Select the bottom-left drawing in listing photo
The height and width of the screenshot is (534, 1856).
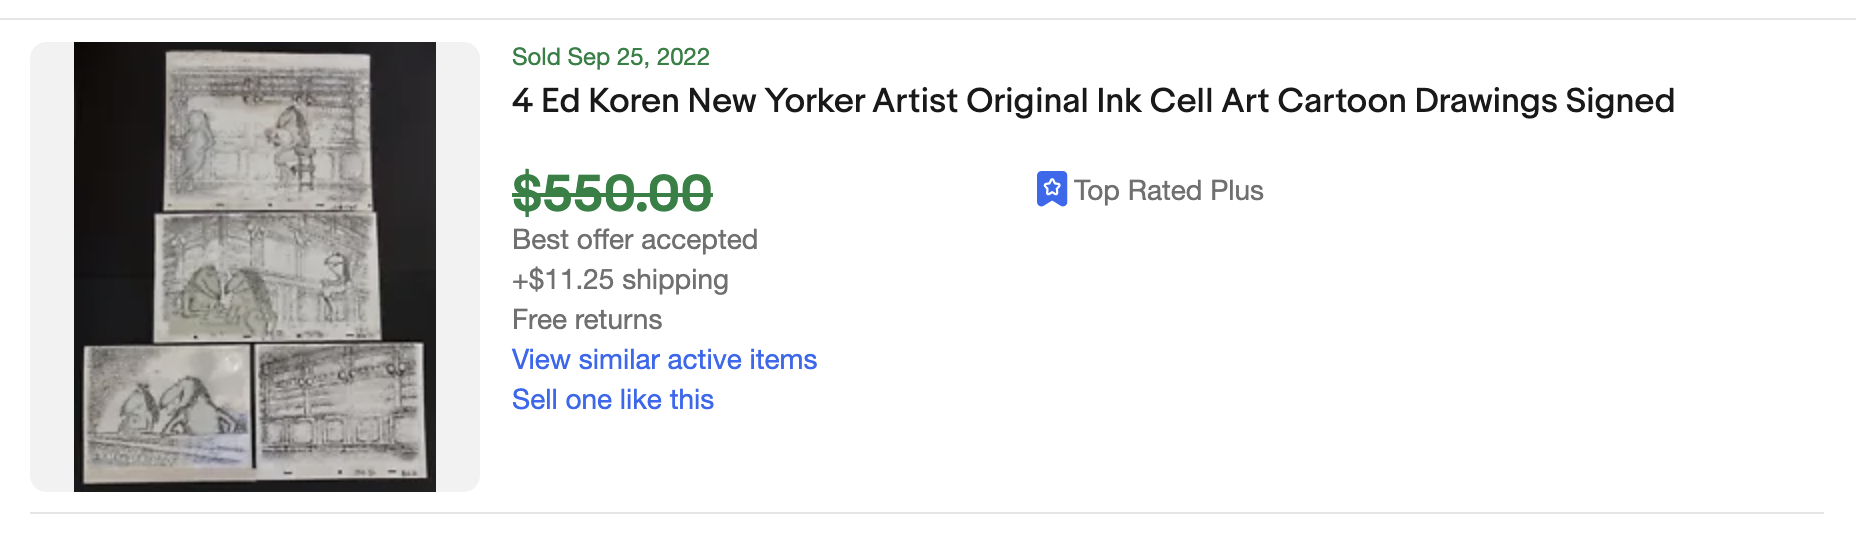coord(166,404)
